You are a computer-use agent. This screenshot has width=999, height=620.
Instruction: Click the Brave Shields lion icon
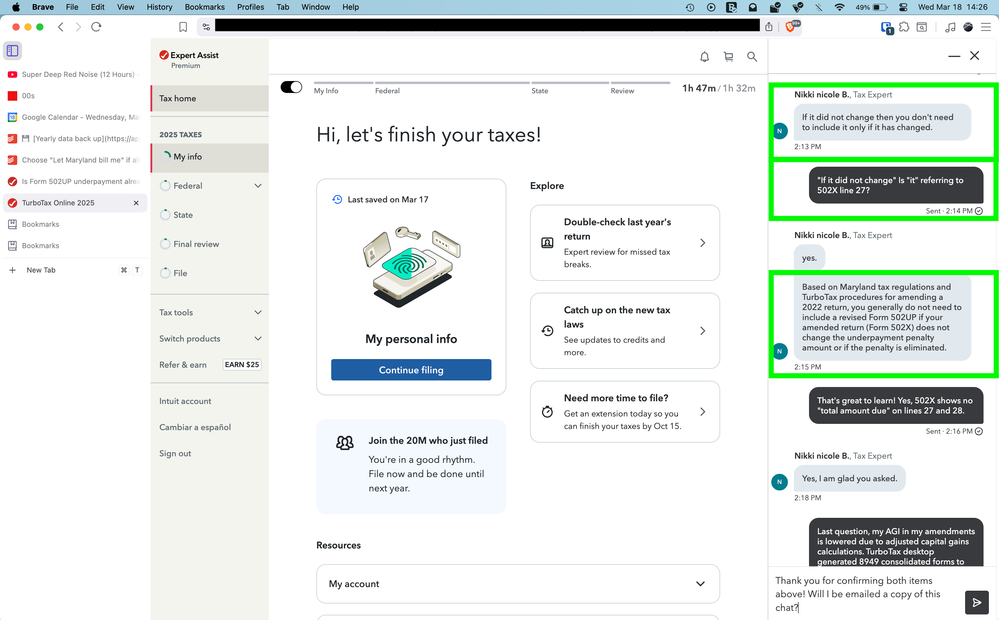(x=792, y=27)
